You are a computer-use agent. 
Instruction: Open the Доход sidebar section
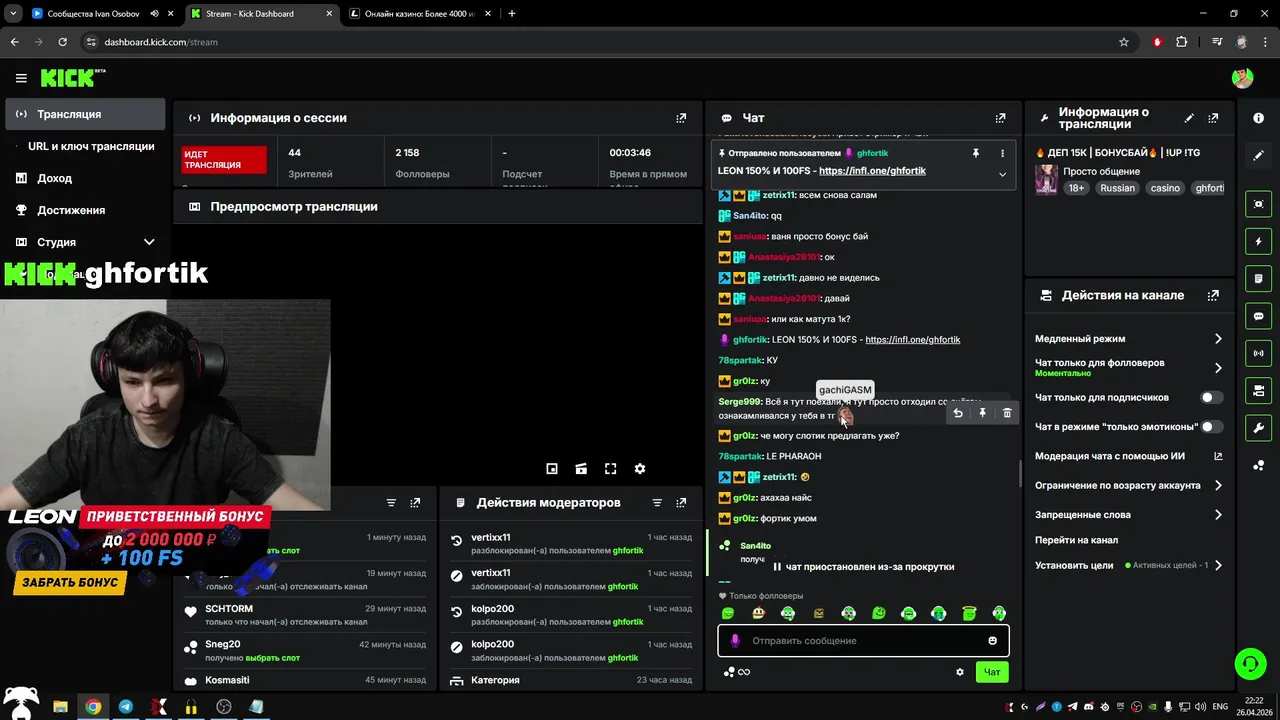(x=85, y=178)
